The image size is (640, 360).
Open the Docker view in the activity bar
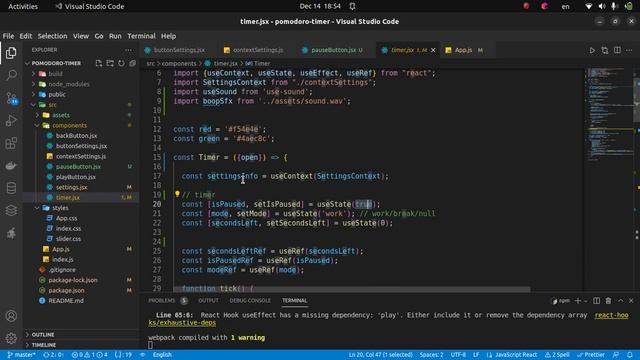coord(11,166)
